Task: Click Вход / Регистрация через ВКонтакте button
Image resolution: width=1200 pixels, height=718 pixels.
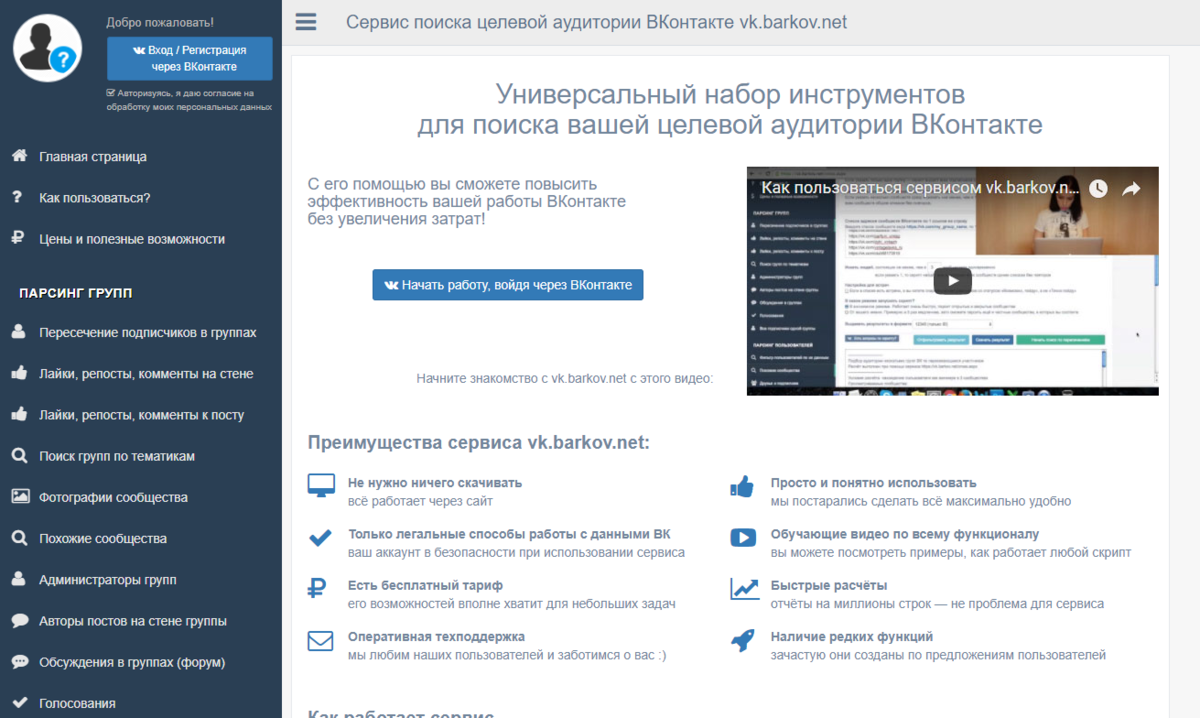Action: click(x=190, y=58)
